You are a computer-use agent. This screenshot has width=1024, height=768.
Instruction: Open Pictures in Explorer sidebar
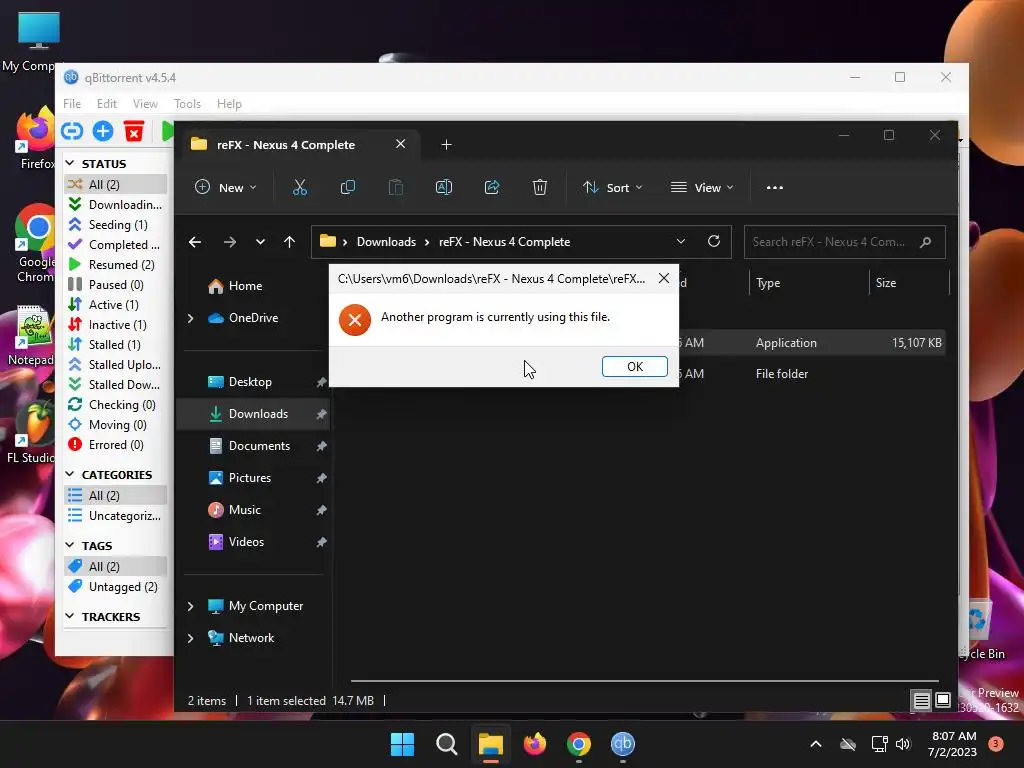[249, 478]
